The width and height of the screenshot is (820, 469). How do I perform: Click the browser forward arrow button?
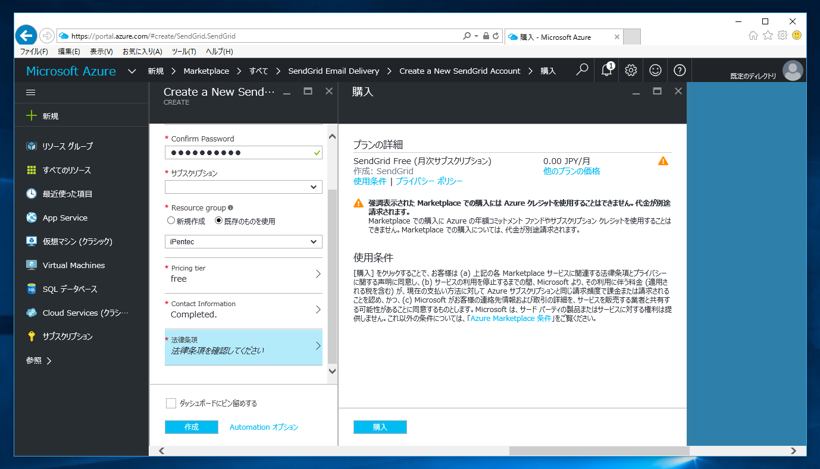pos(47,36)
